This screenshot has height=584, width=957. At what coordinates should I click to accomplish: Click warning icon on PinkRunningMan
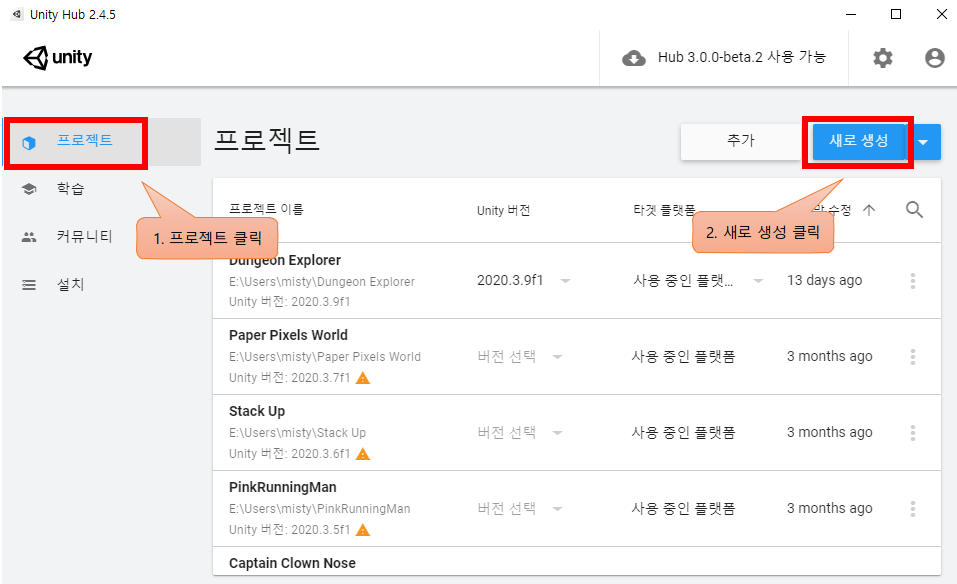[363, 530]
